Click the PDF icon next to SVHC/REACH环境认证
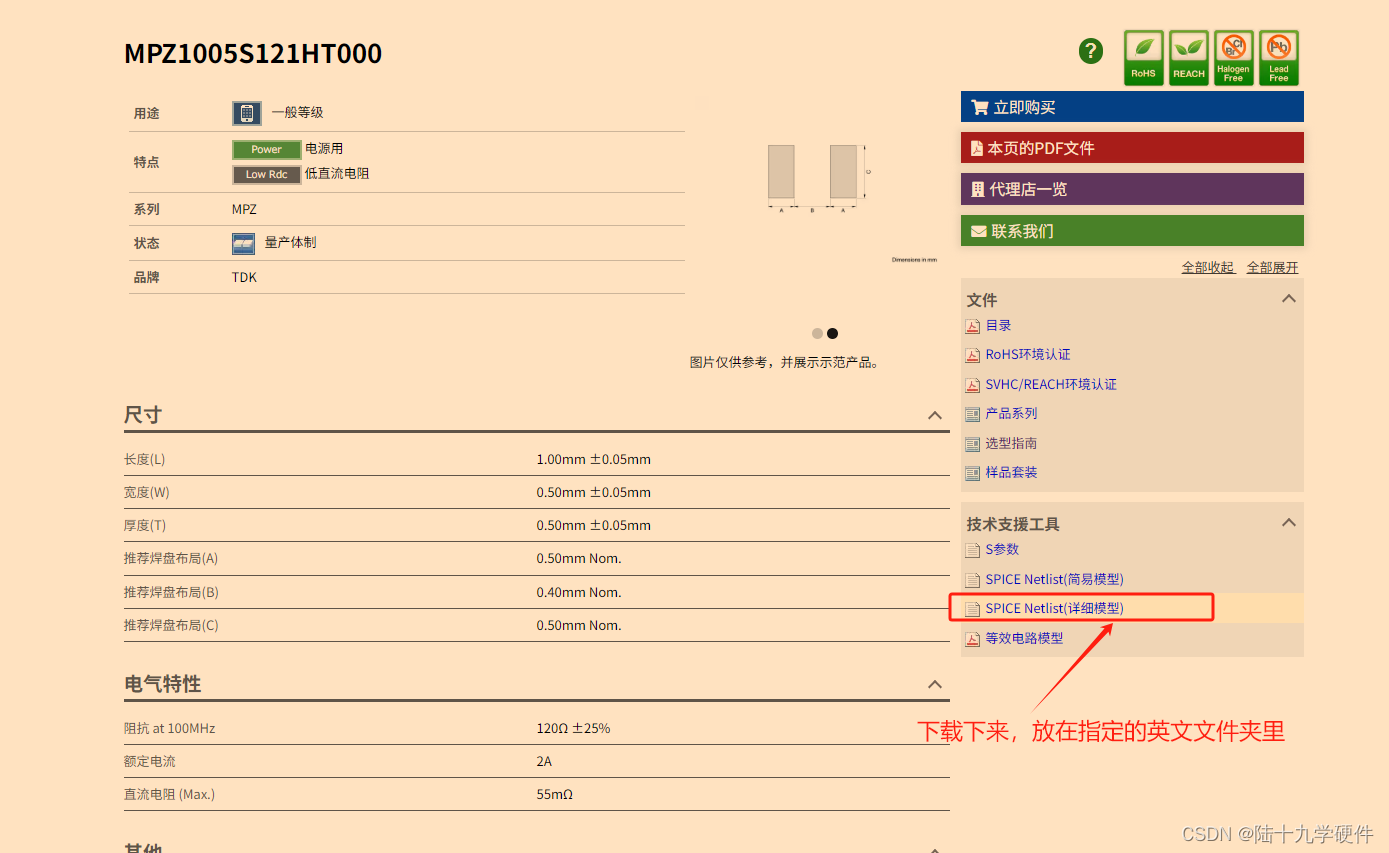This screenshot has height=853, width=1389. [972, 385]
